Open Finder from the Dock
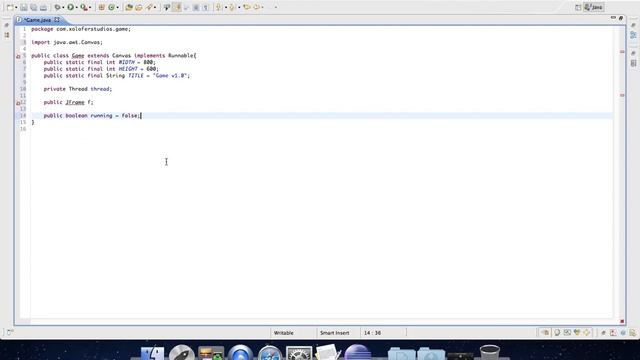 (152, 353)
